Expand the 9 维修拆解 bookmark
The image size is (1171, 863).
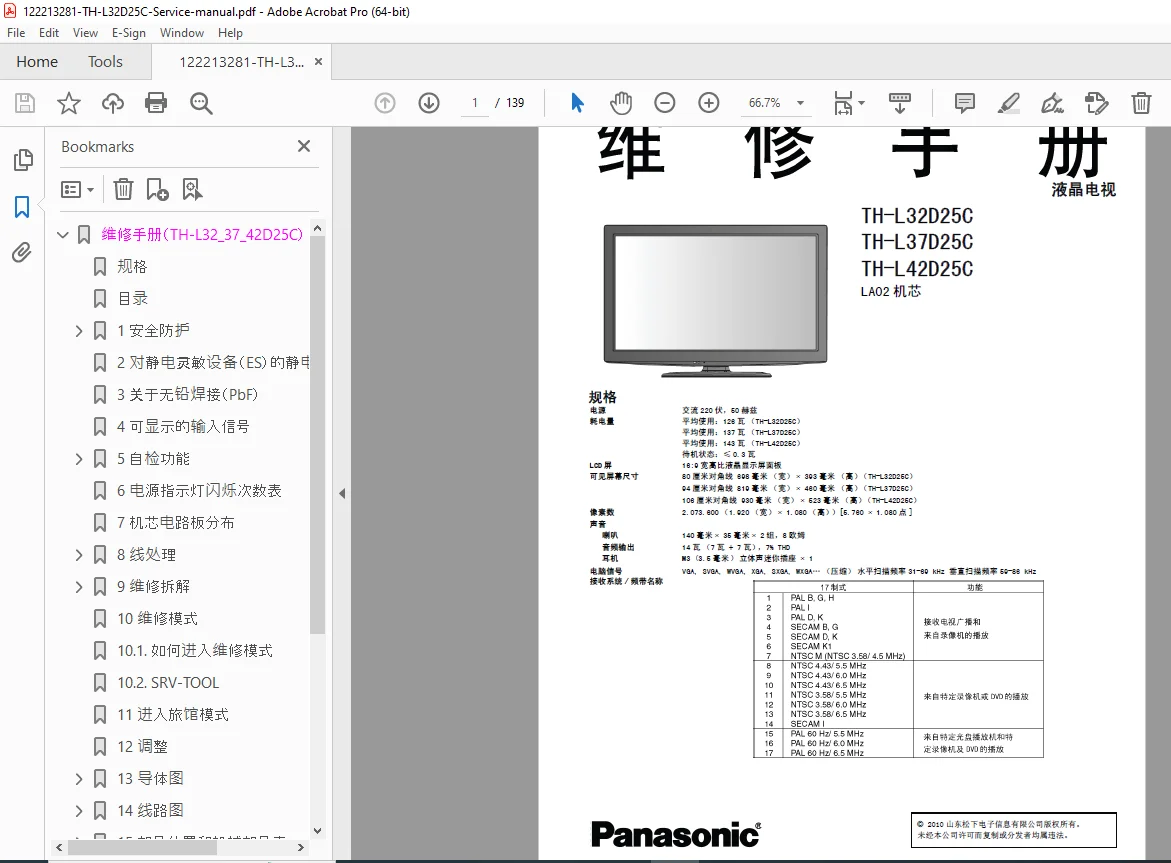(x=79, y=587)
